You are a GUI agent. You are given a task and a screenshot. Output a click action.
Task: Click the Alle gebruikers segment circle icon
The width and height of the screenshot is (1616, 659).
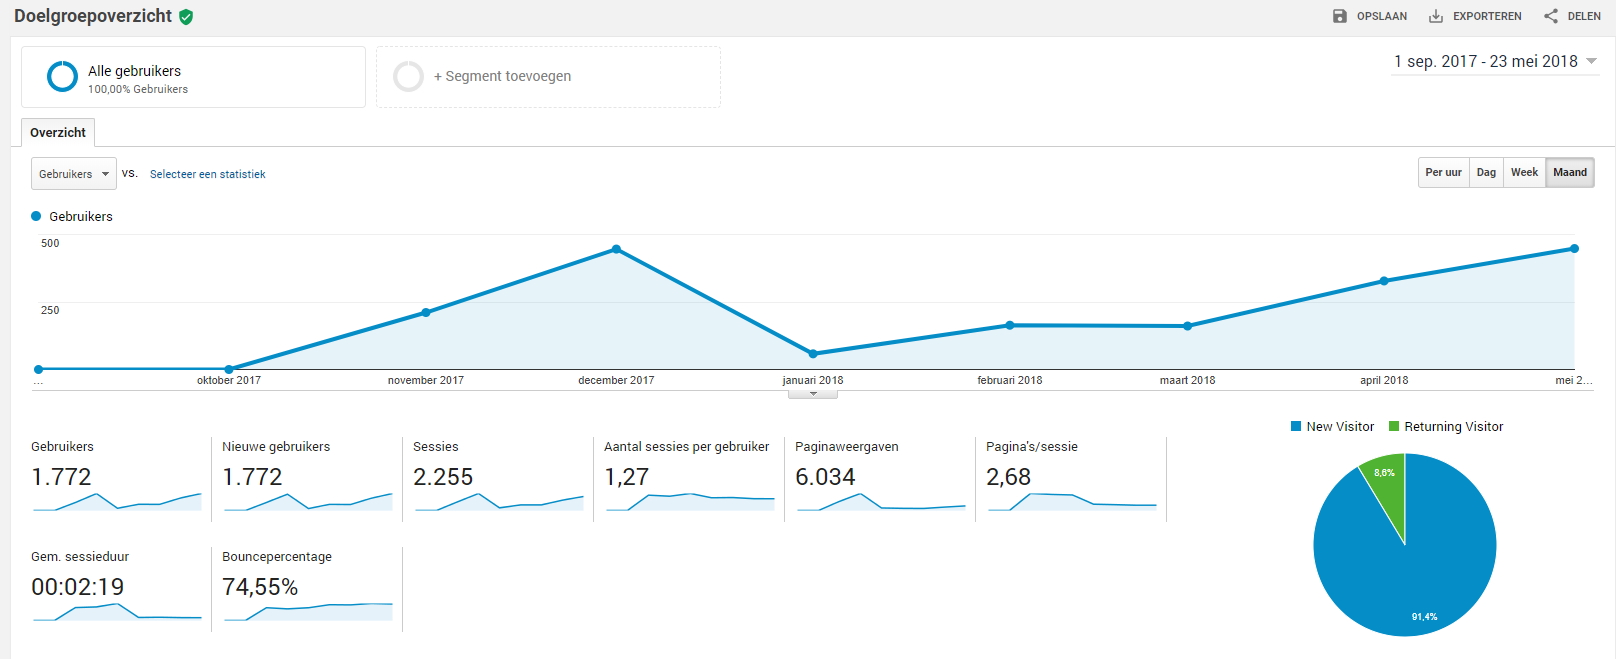(62, 77)
